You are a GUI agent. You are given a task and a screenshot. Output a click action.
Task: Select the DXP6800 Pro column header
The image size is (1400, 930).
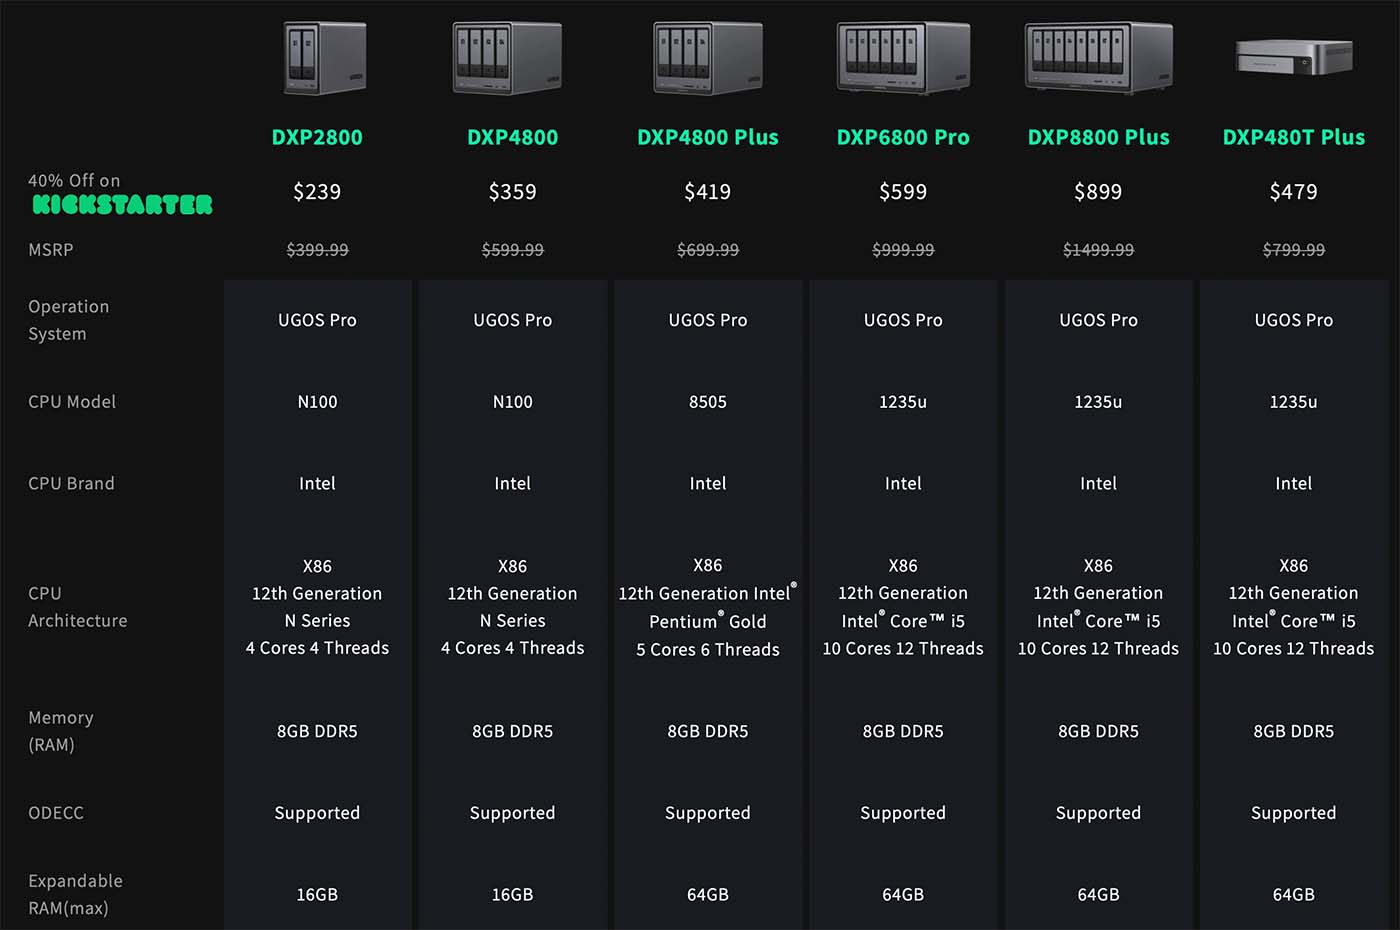tap(903, 137)
